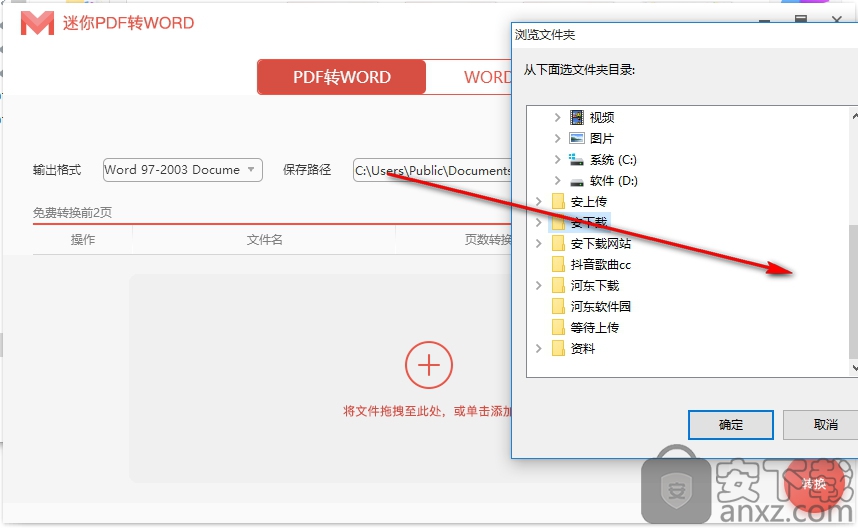Expand the 图片 tree node
This screenshot has height=528, width=858.
557,138
